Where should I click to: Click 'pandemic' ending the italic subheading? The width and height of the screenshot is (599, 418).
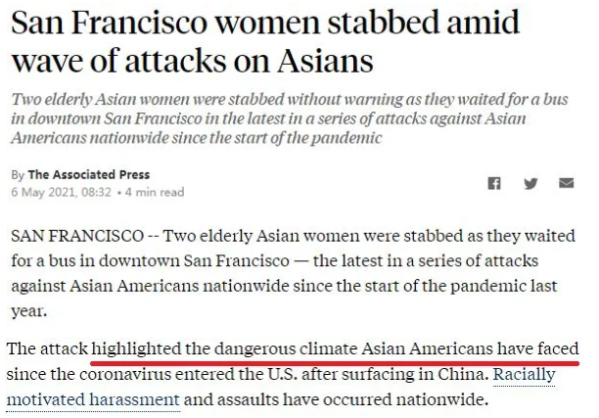(x=346, y=138)
